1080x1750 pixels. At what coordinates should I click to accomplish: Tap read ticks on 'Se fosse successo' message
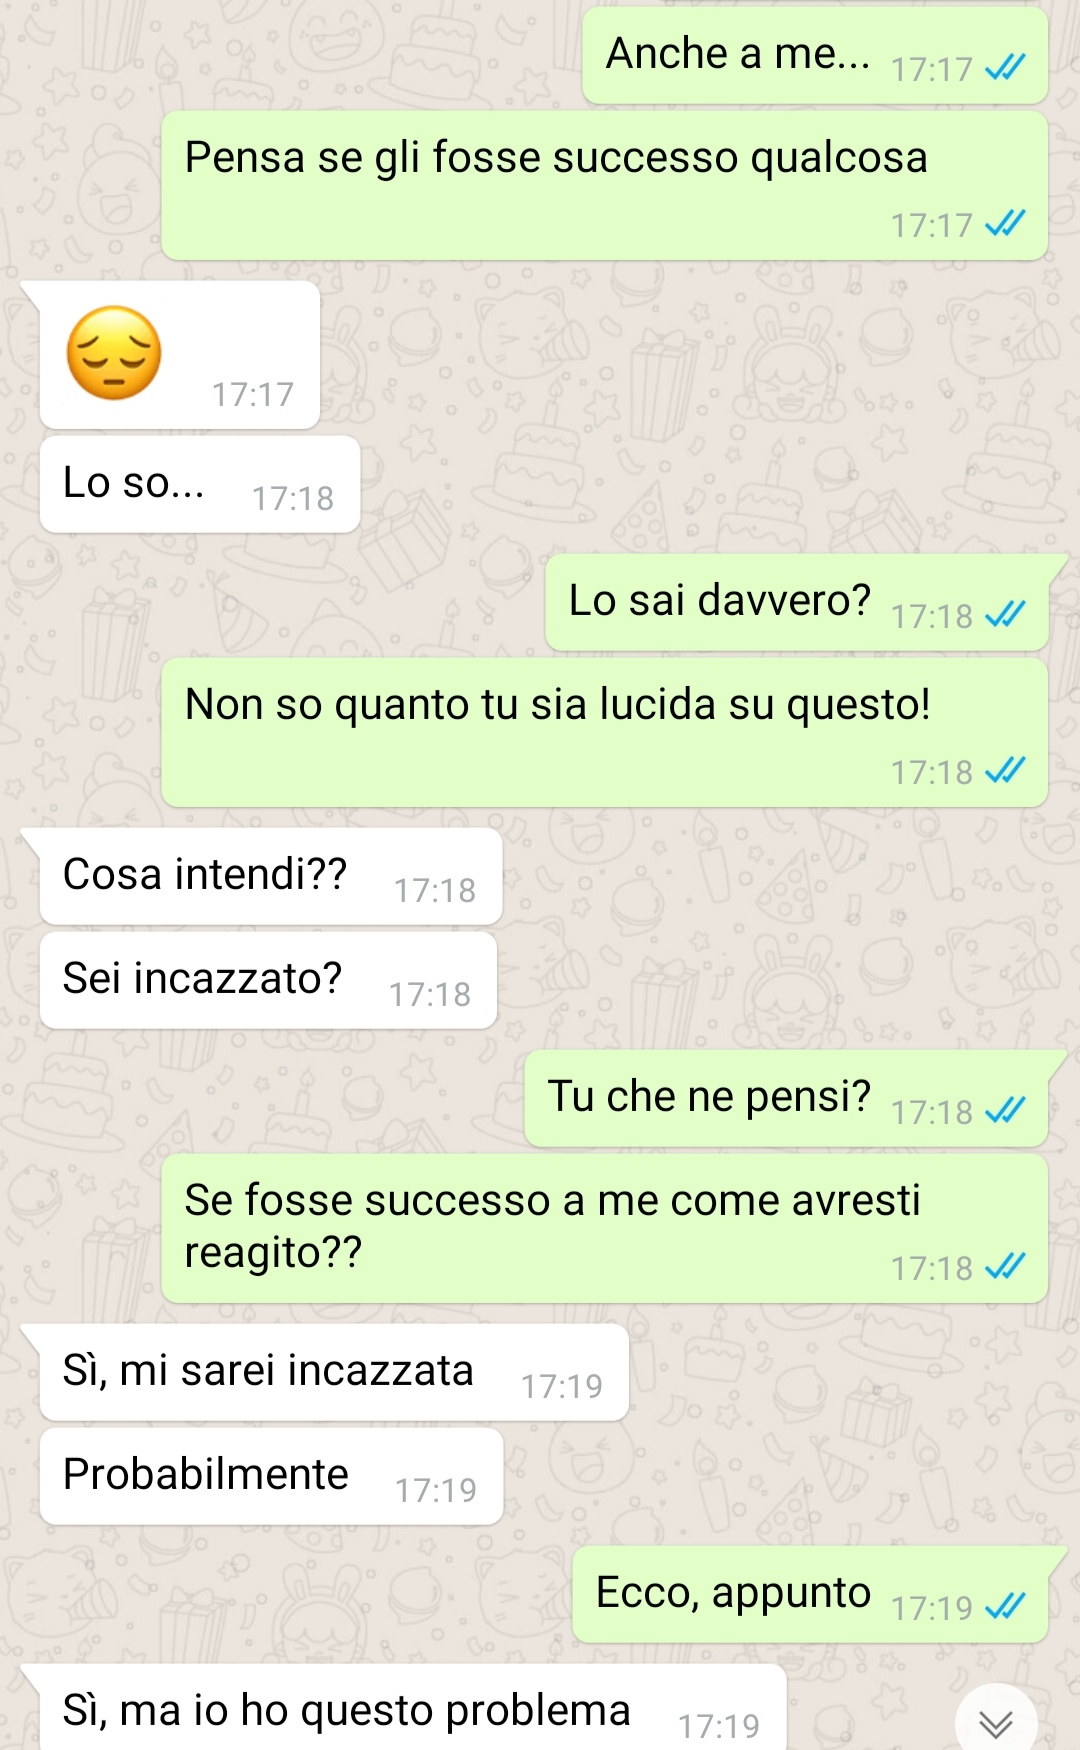click(x=1005, y=1267)
